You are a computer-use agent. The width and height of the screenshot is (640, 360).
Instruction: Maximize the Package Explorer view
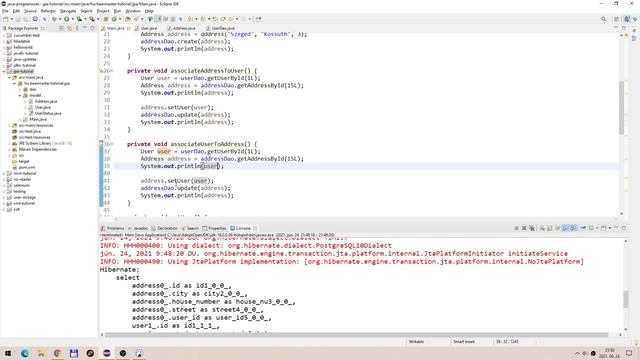[92, 28]
